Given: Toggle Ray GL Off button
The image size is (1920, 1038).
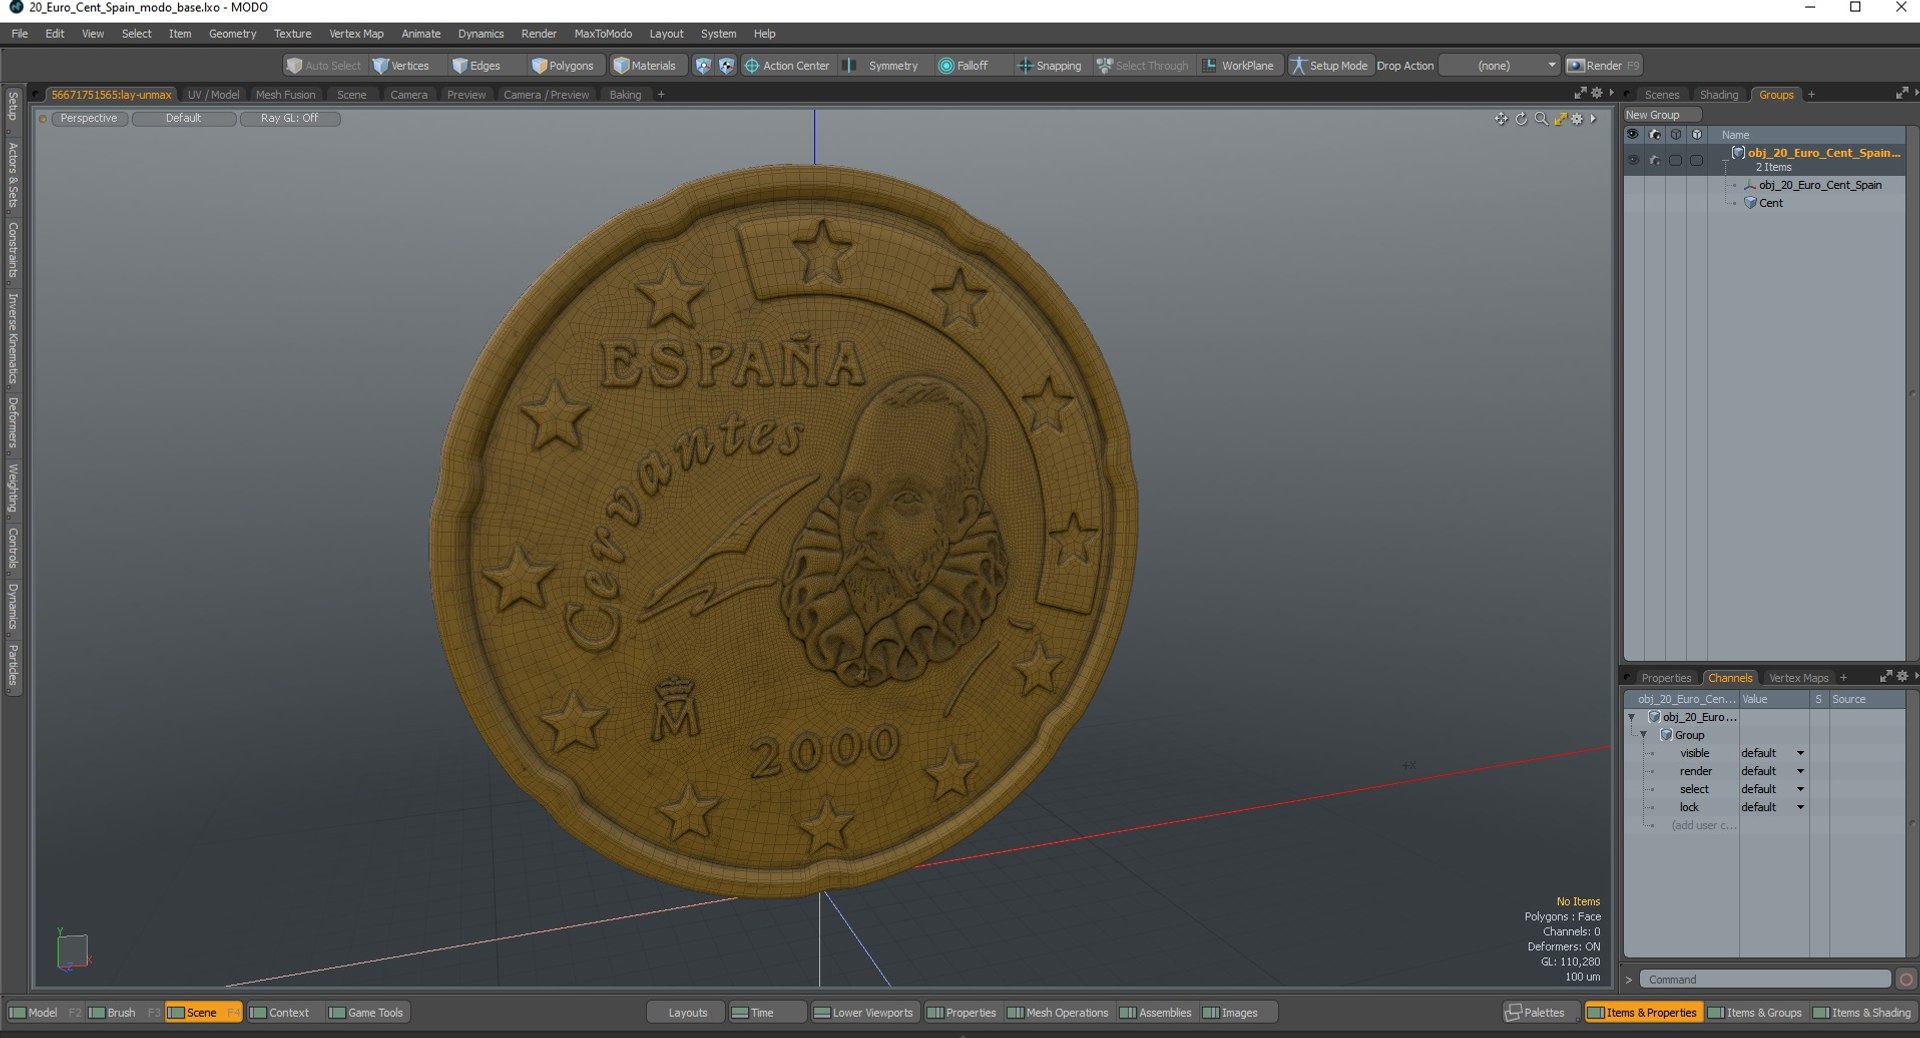Looking at the screenshot, I should 290,118.
